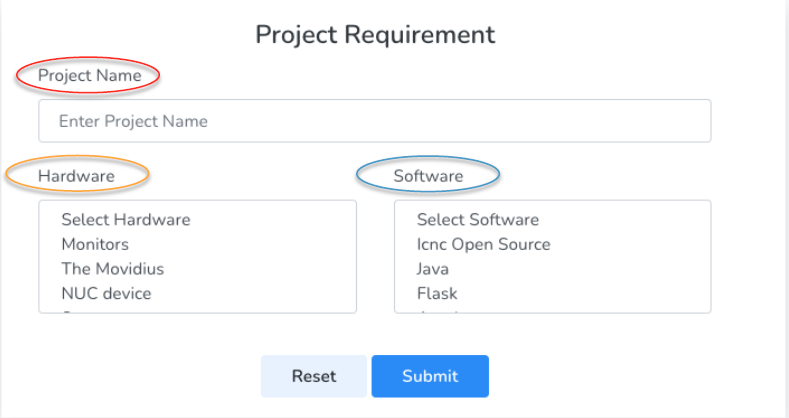Click the Hardware label
The width and height of the screenshot is (789, 418).
pyautogui.click(x=76, y=176)
